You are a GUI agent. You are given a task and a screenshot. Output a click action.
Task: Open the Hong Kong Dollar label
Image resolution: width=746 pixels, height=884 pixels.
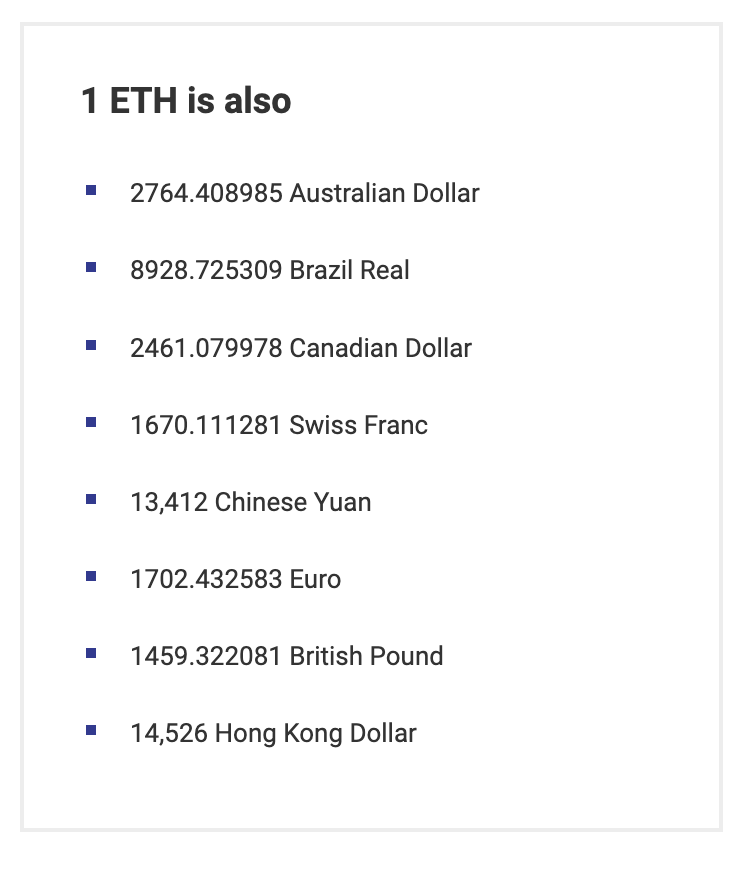pyautogui.click(x=315, y=733)
